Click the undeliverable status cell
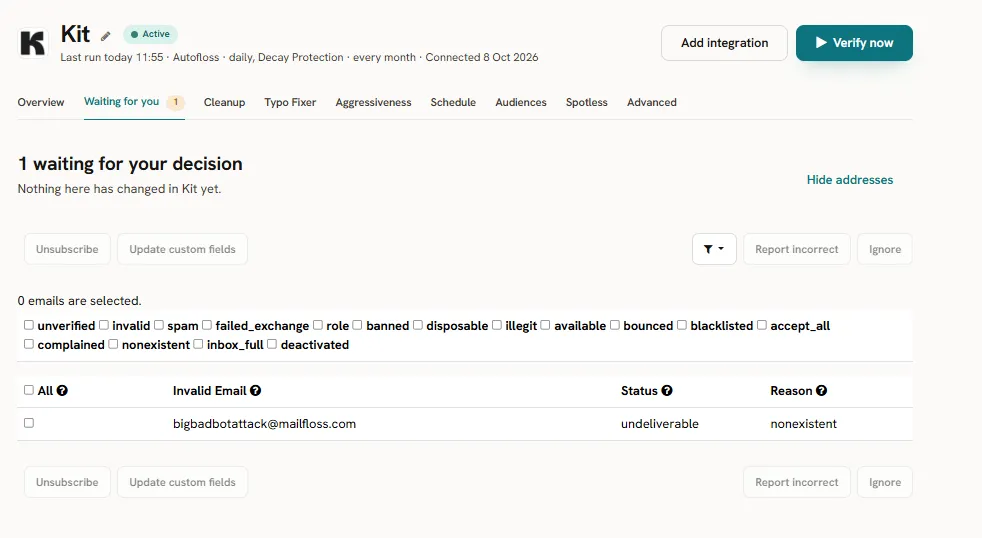Viewport: 982px width, 538px height. click(659, 424)
